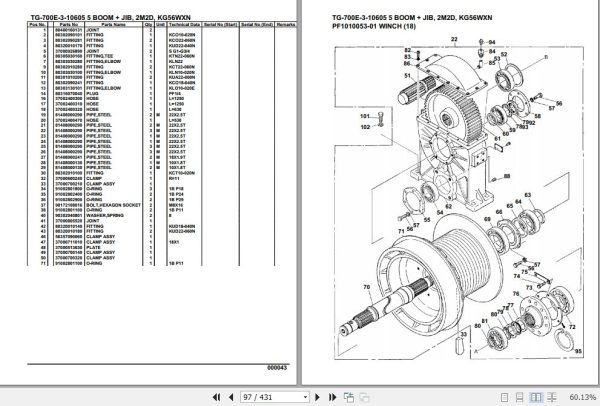Click 'WASHER,SPRING' in the parts list
600x406 pixels.
click(x=105, y=215)
